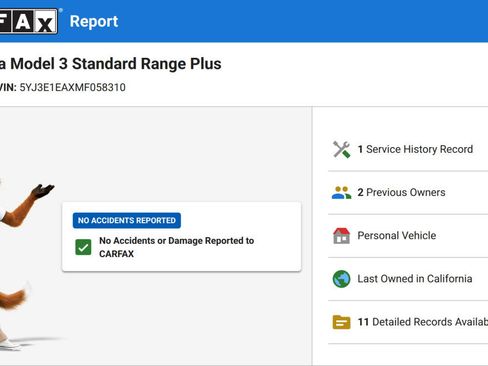The height and width of the screenshot is (366, 488).
Task: Click the NO ACCIDENTS REPORTED badge
Action: pyautogui.click(x=127, y=220)
